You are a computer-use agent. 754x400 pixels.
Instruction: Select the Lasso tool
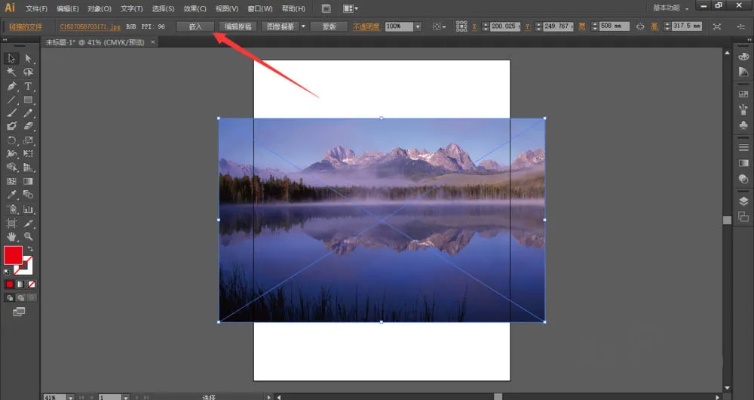click(28, 72)
